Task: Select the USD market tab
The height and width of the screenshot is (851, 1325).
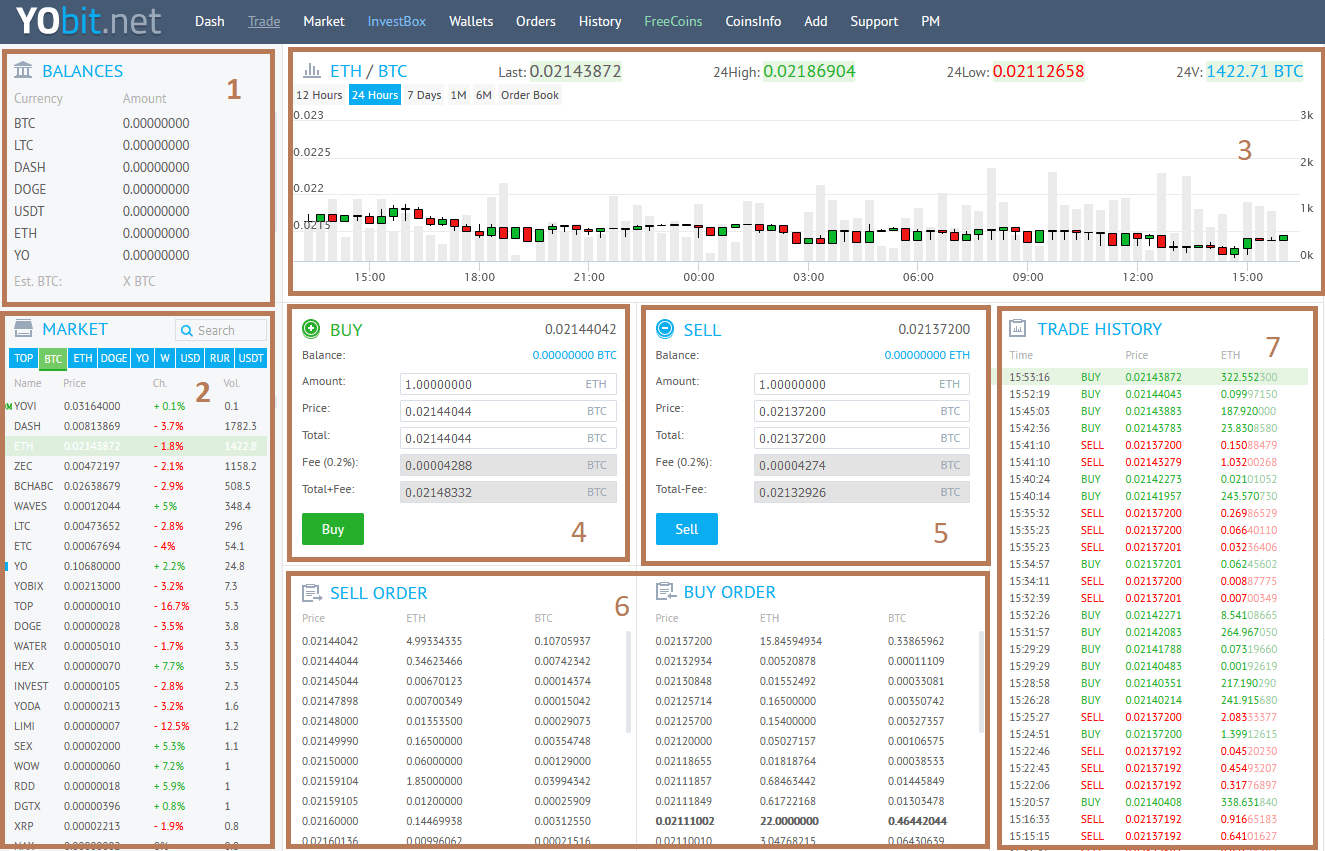Action: point(190,358)
